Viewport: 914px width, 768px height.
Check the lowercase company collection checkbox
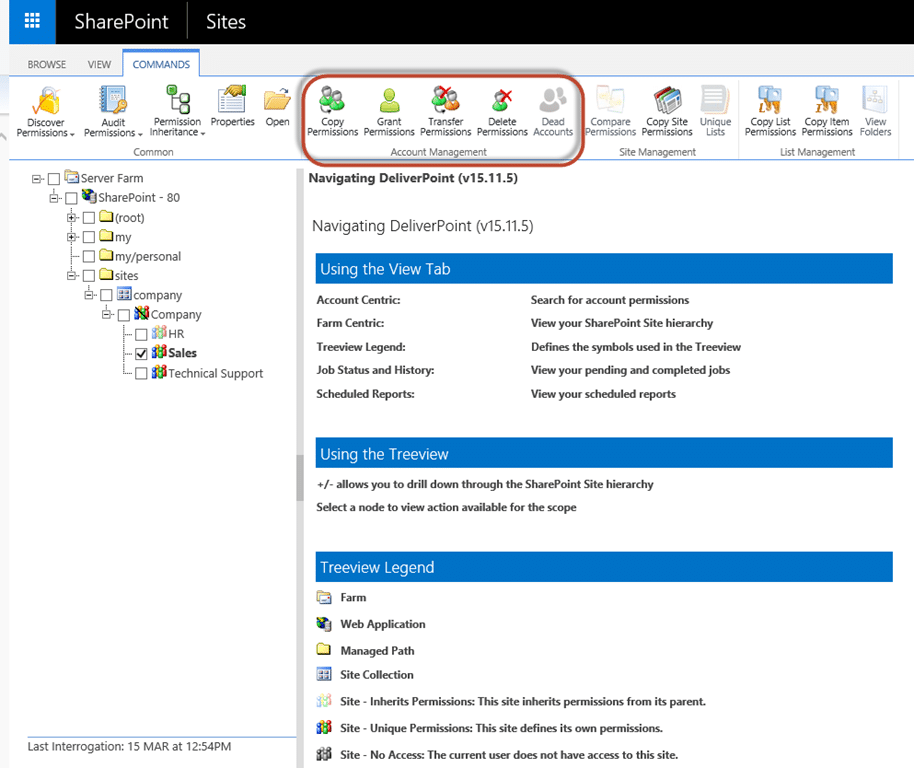[106, 295]
